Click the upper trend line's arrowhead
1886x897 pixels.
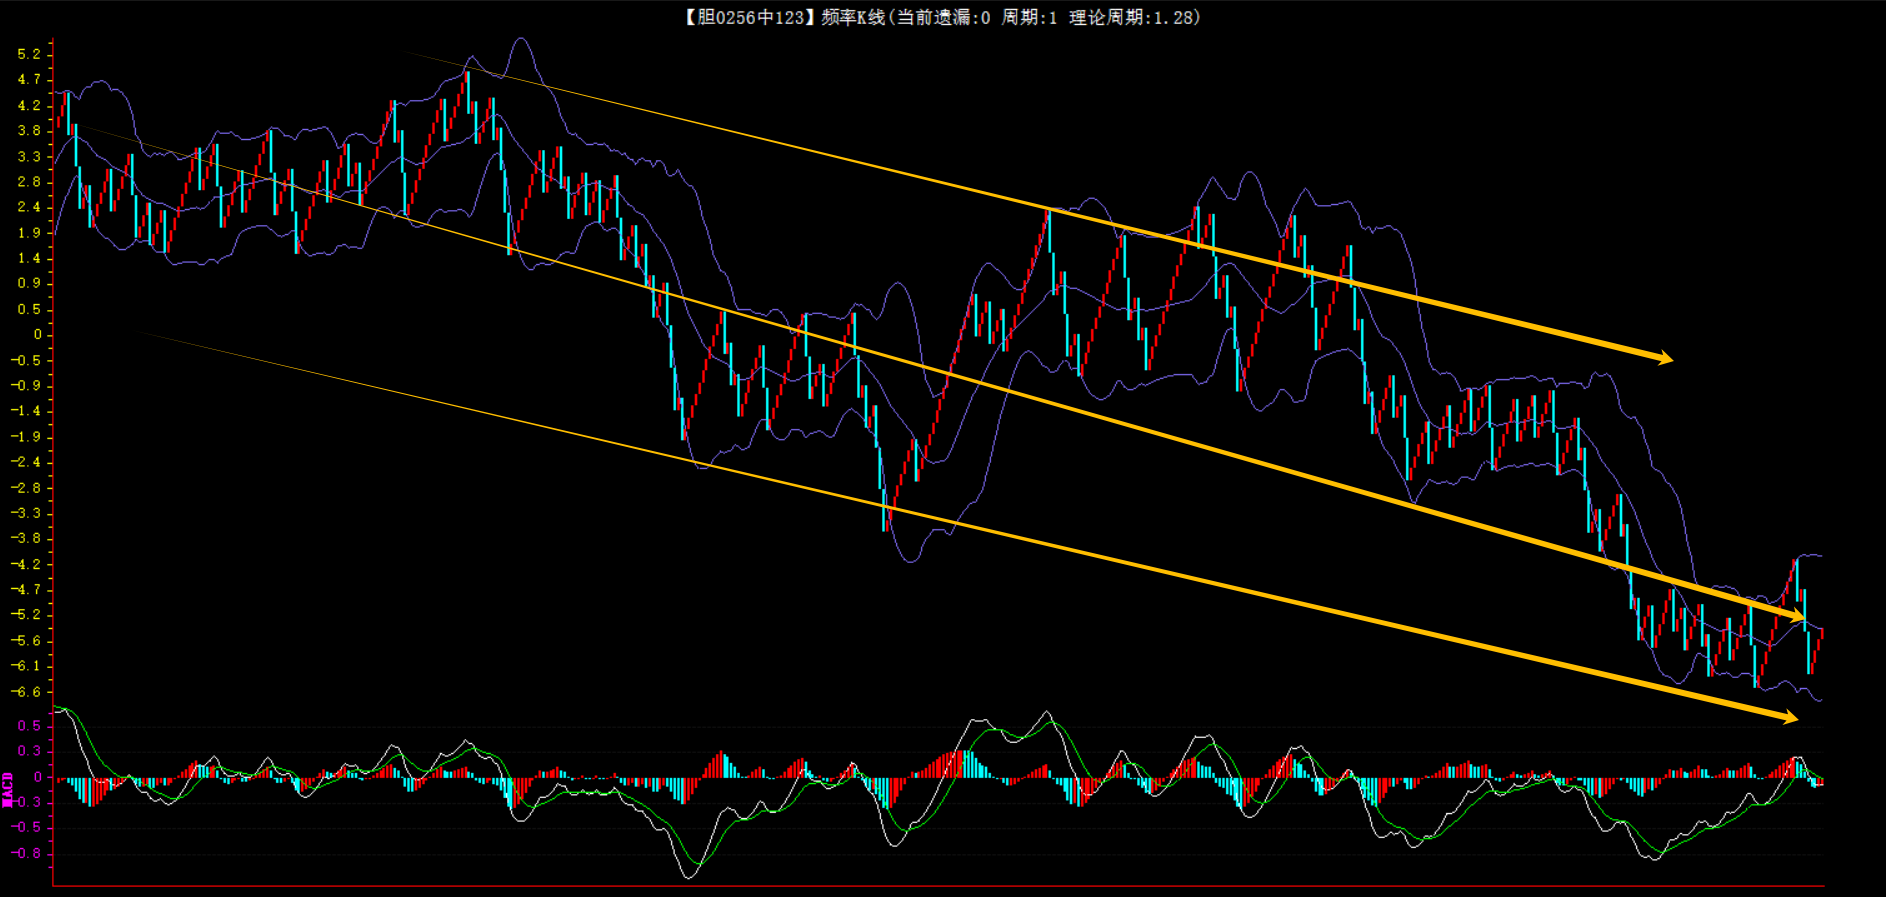click(x=1663, y=357)
